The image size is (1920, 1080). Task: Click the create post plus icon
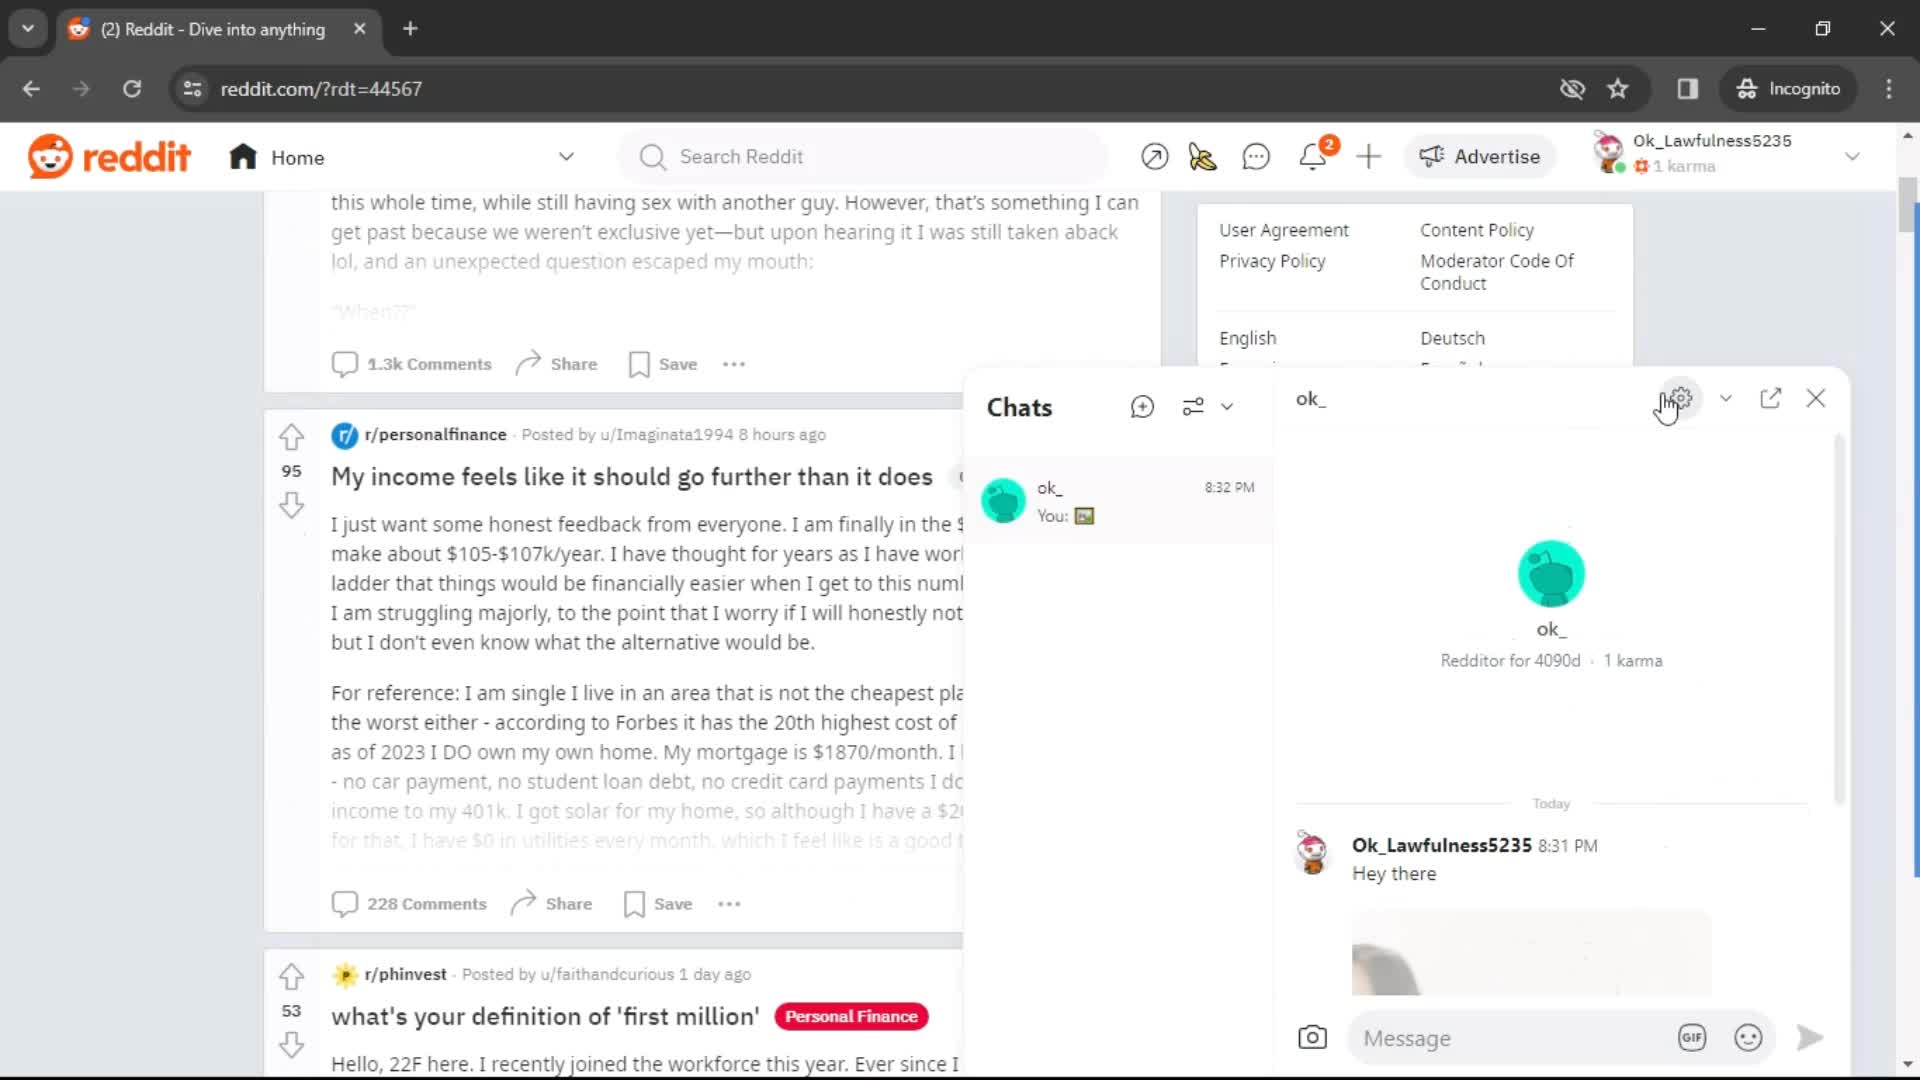(1367, 156)
